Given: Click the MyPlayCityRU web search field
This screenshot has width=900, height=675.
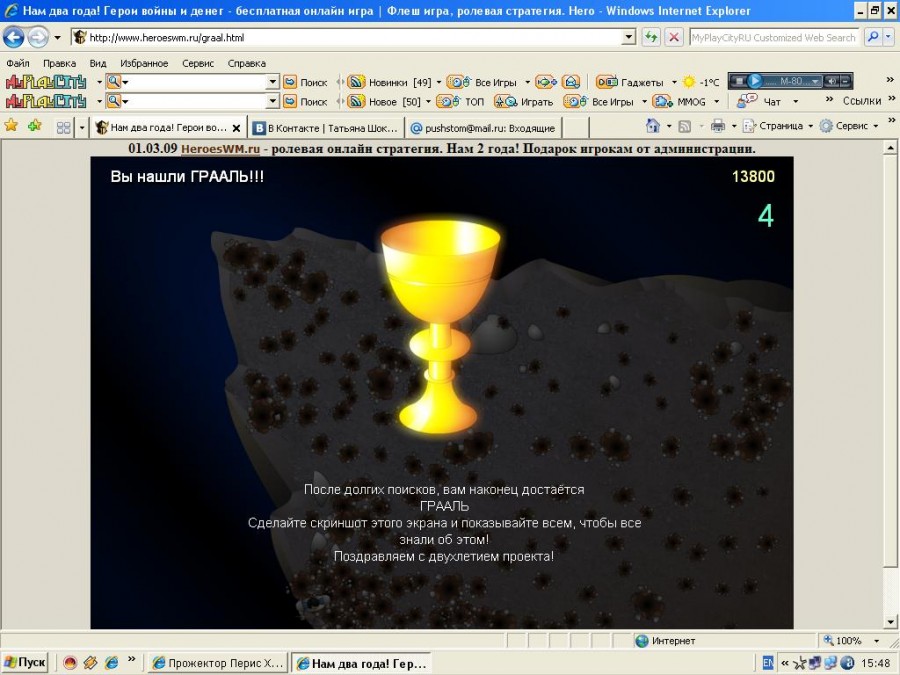Looking at the screenshot, I should click(774, 37).
